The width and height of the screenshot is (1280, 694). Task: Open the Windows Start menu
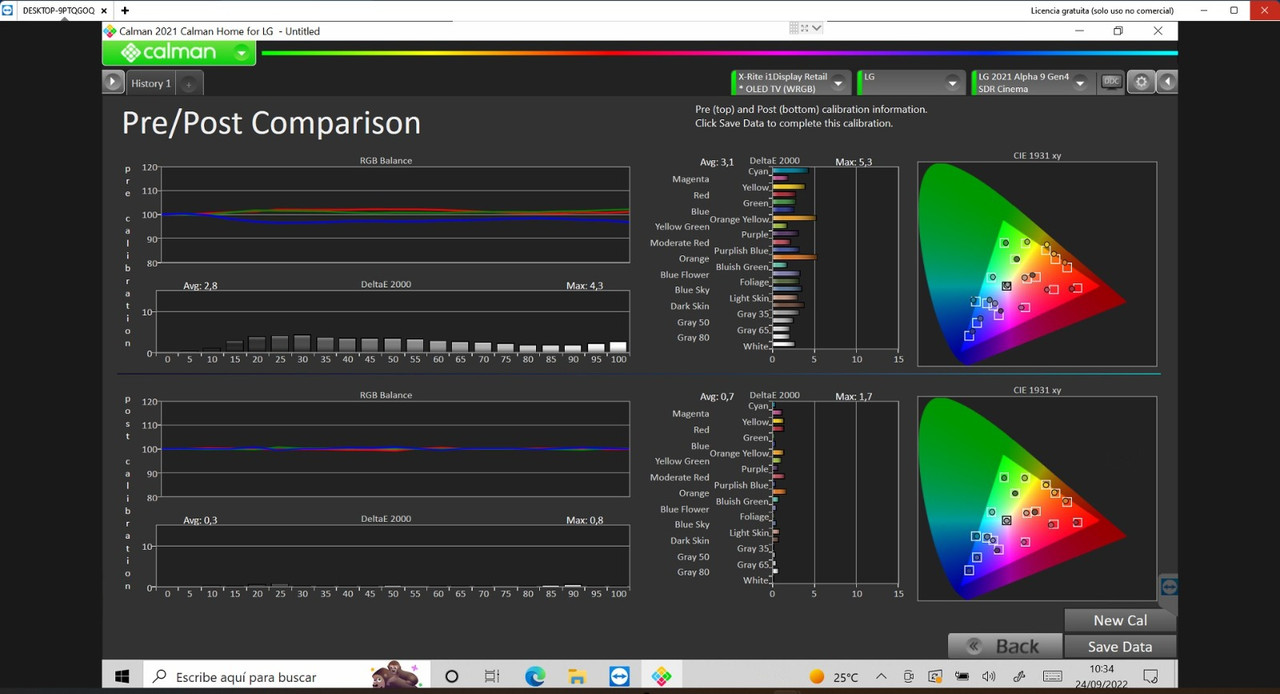[x=122, y=677]
